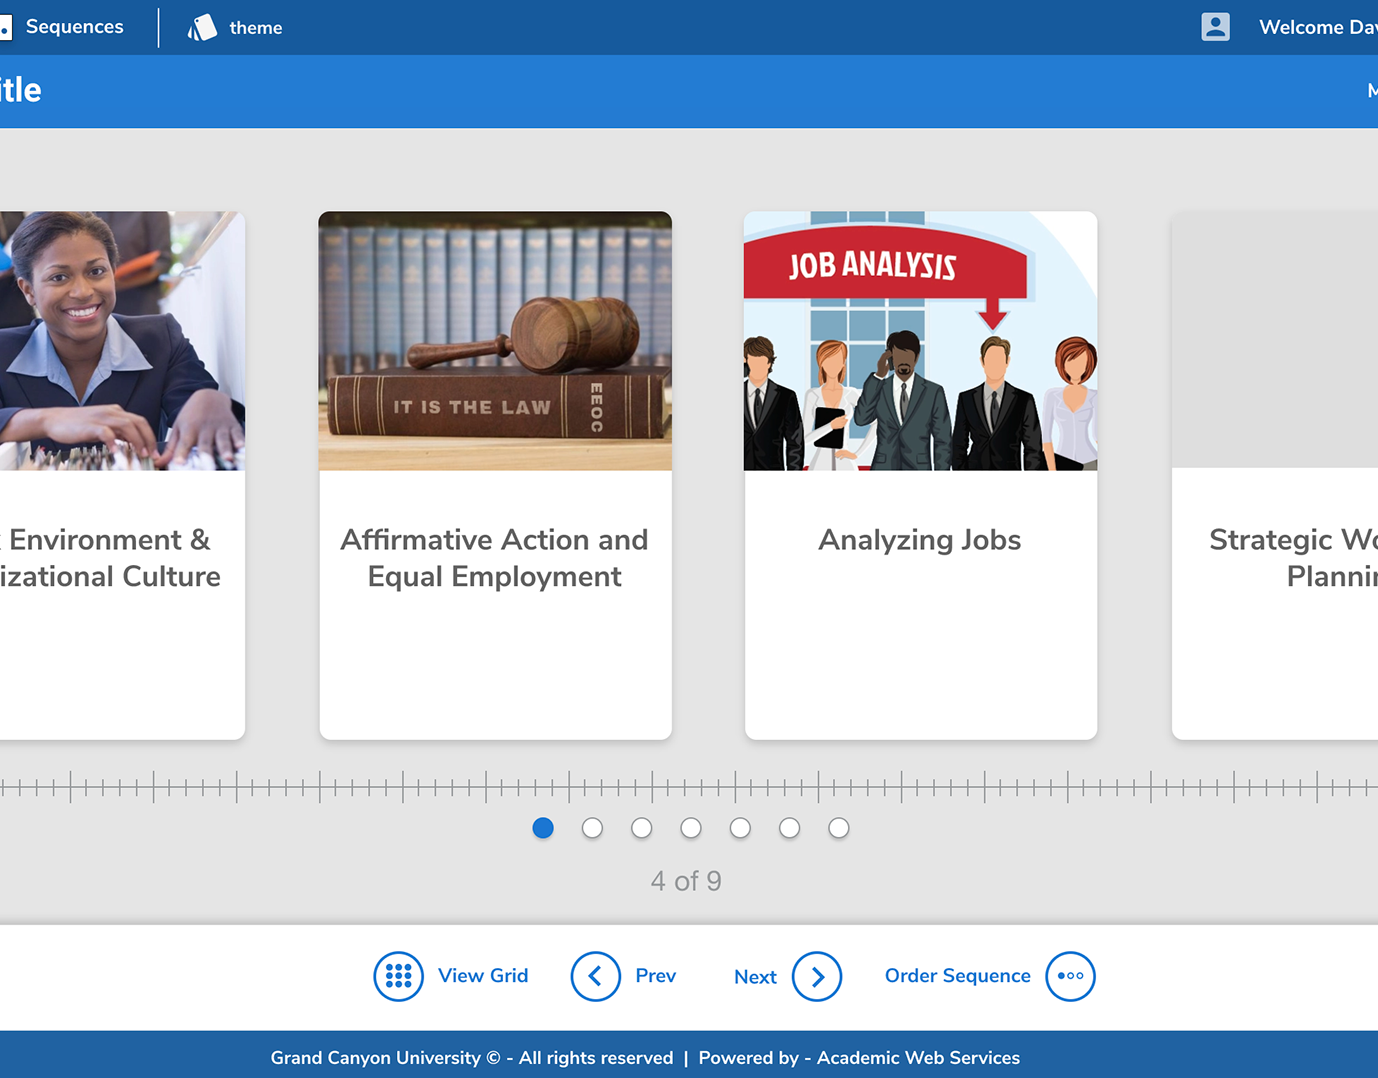This screenshot has height=1078, width=1378.
Task: Click the Order Sequence ellipsis icon
Action: click(x=1070, y=976)
